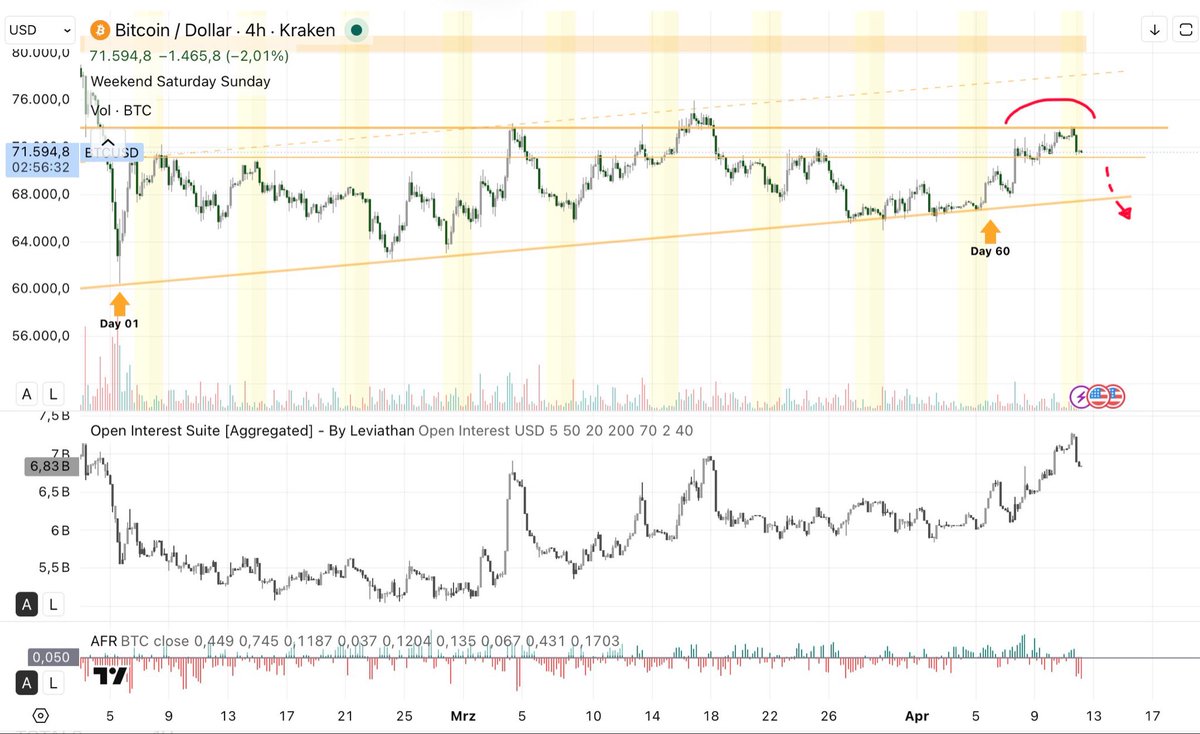Screen dimensions: 1200x734
Task: Click the green market status dot
Action: tap(355, 30)
